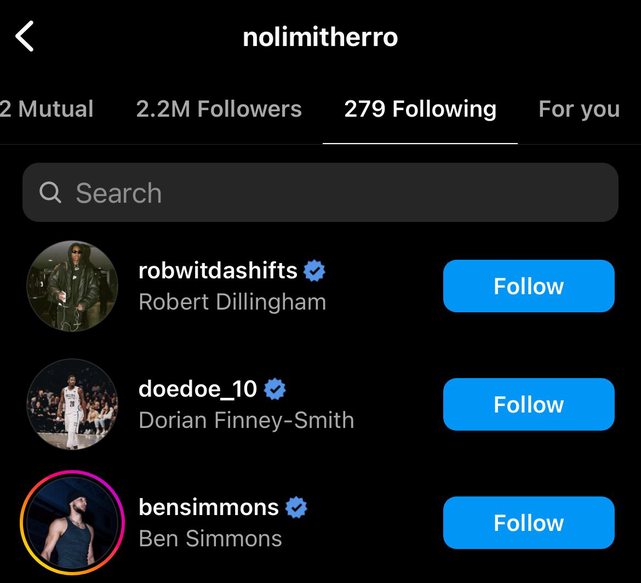Select the 279 Following tab
This screenshot has height=583, width=641.
[x=420, y=109]
